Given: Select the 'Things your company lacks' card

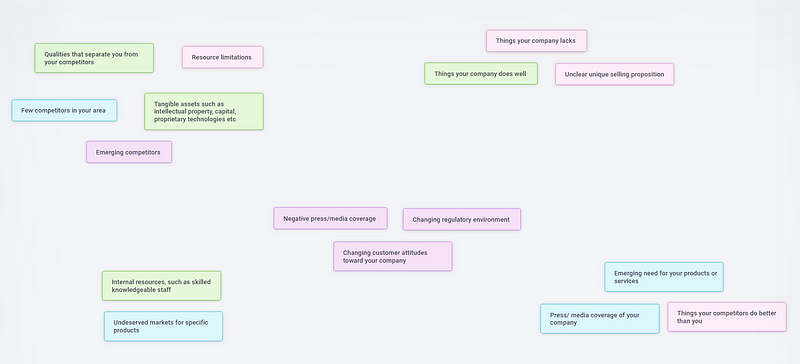Looking at the screenshot, I should tap(536, 41).
